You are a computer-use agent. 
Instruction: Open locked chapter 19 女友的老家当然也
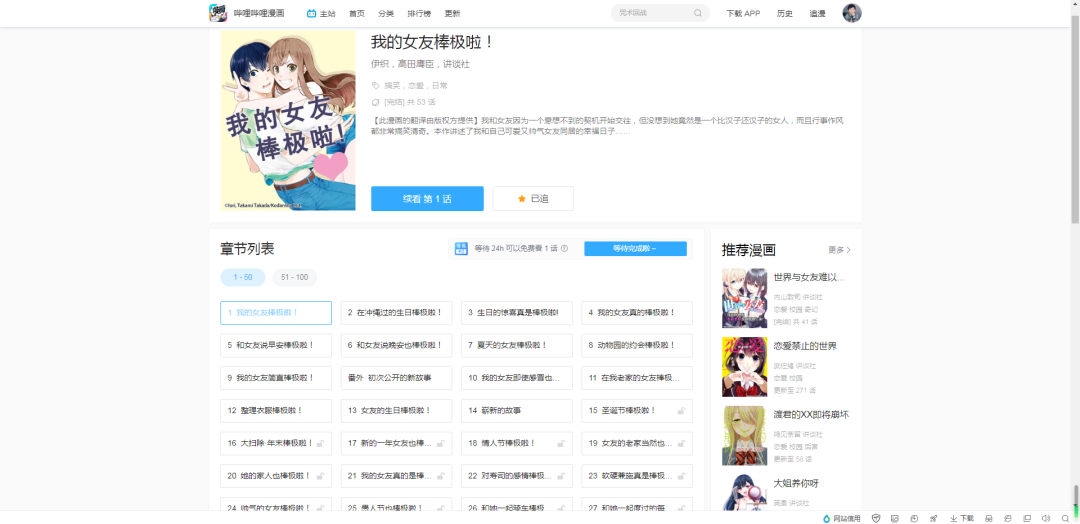click(637, 443)
